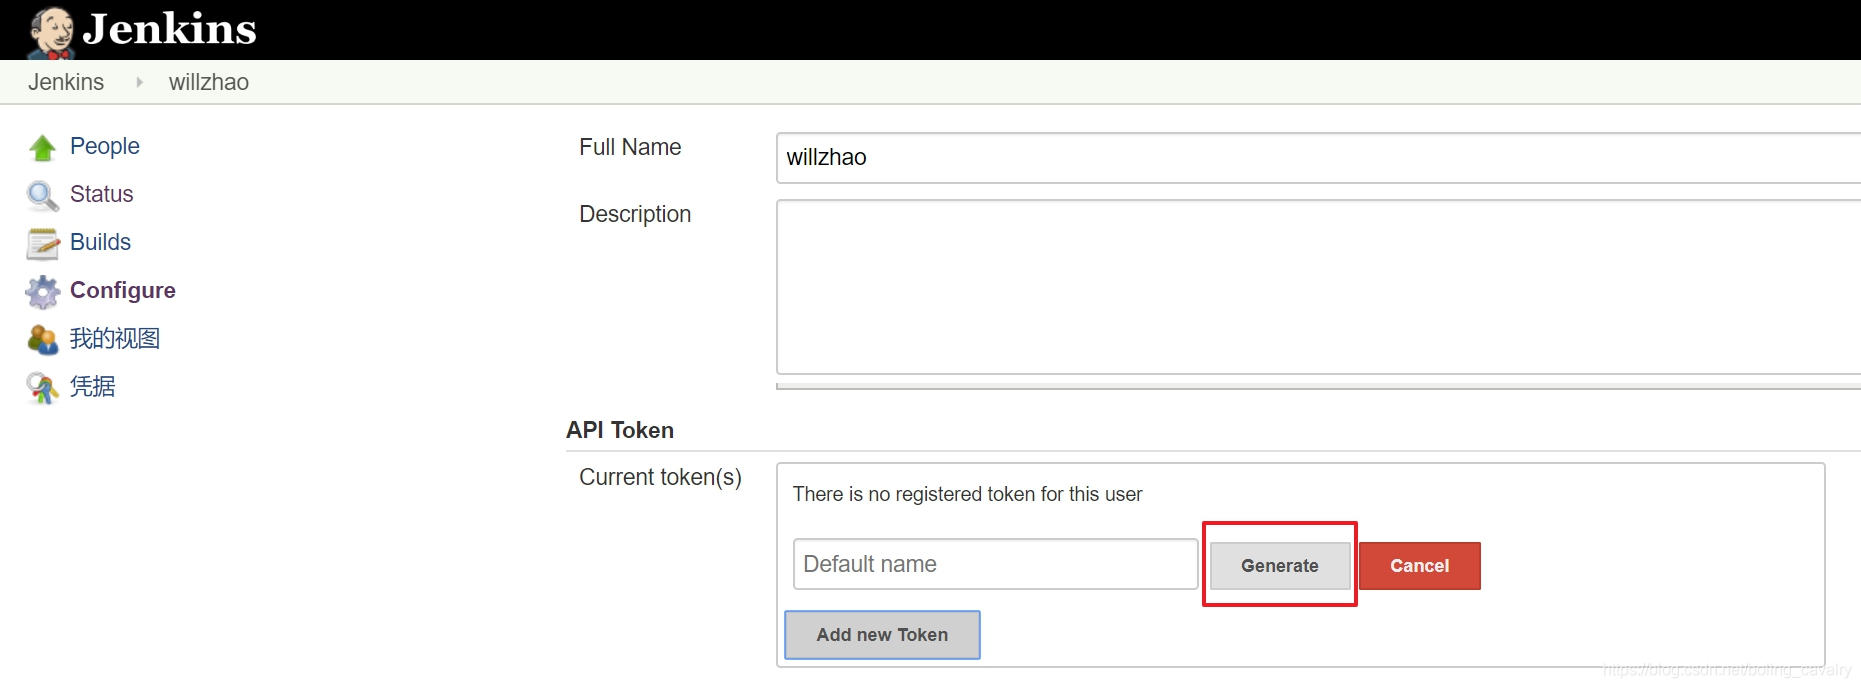Open the People link in sidebar

104,146
